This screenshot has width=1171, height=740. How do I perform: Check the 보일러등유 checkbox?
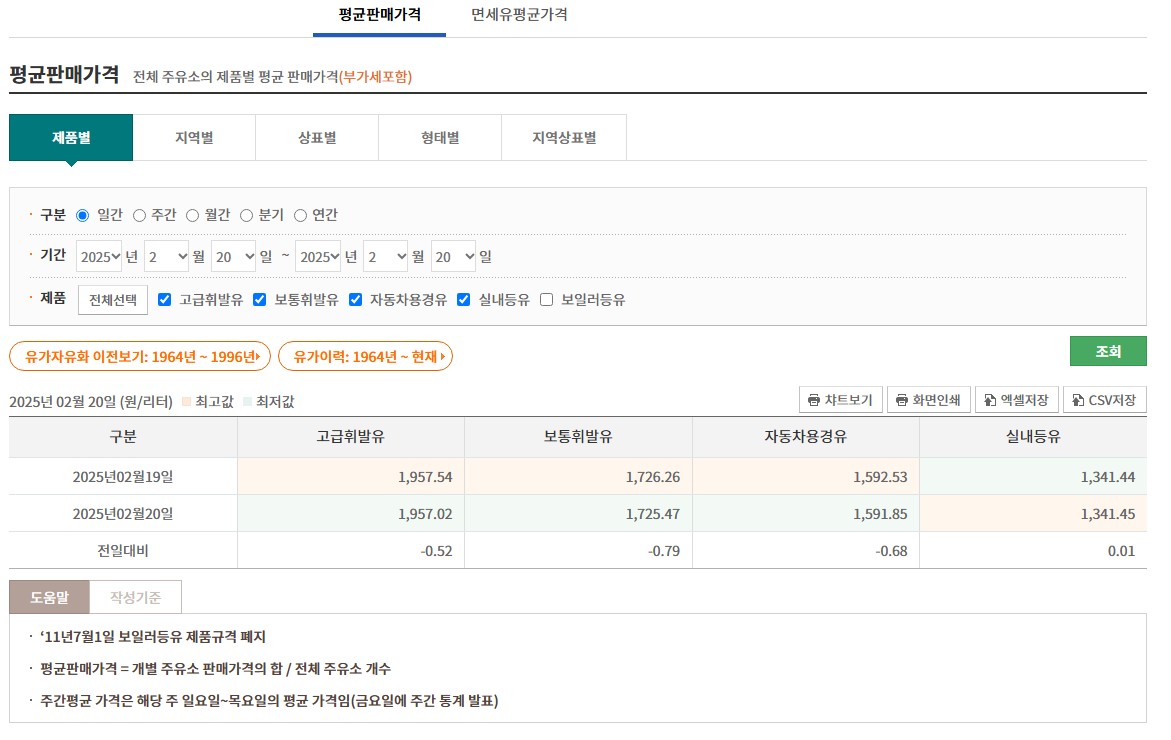pyautogui.click(x=547, y=299)
